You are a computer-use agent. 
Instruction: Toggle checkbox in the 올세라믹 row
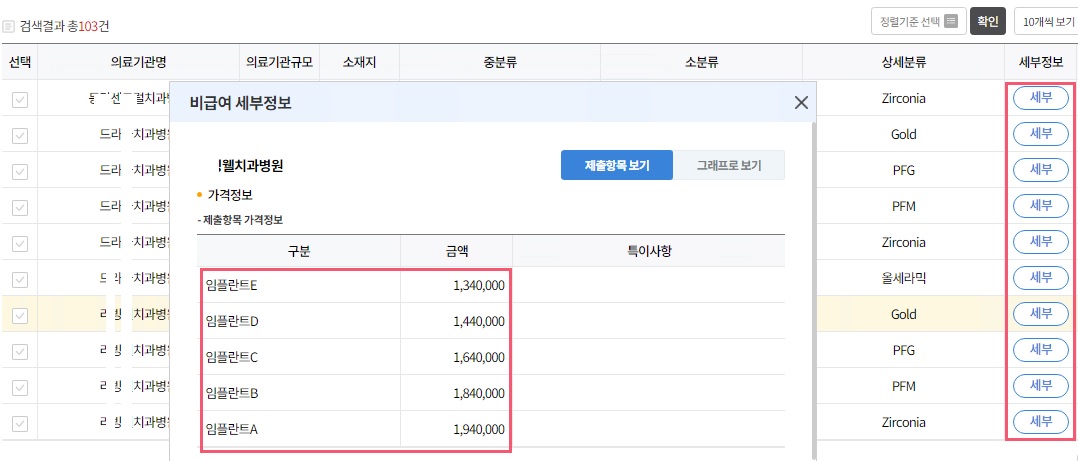click(x=20, y=280)
